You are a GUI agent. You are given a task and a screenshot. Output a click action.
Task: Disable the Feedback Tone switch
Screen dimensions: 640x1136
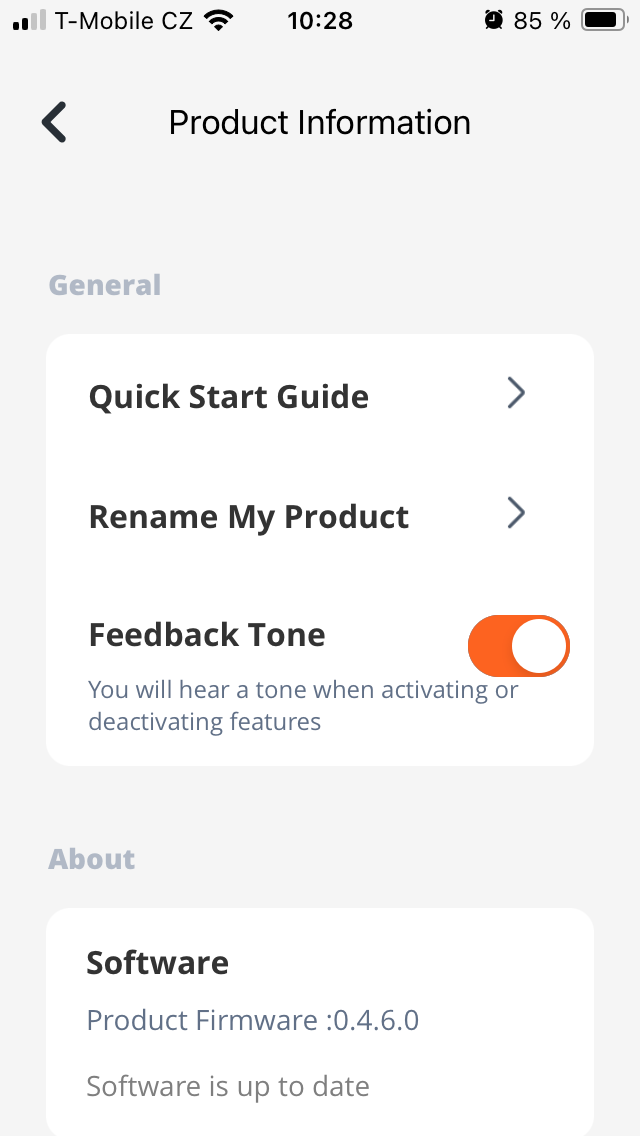[x=518, y=646]
